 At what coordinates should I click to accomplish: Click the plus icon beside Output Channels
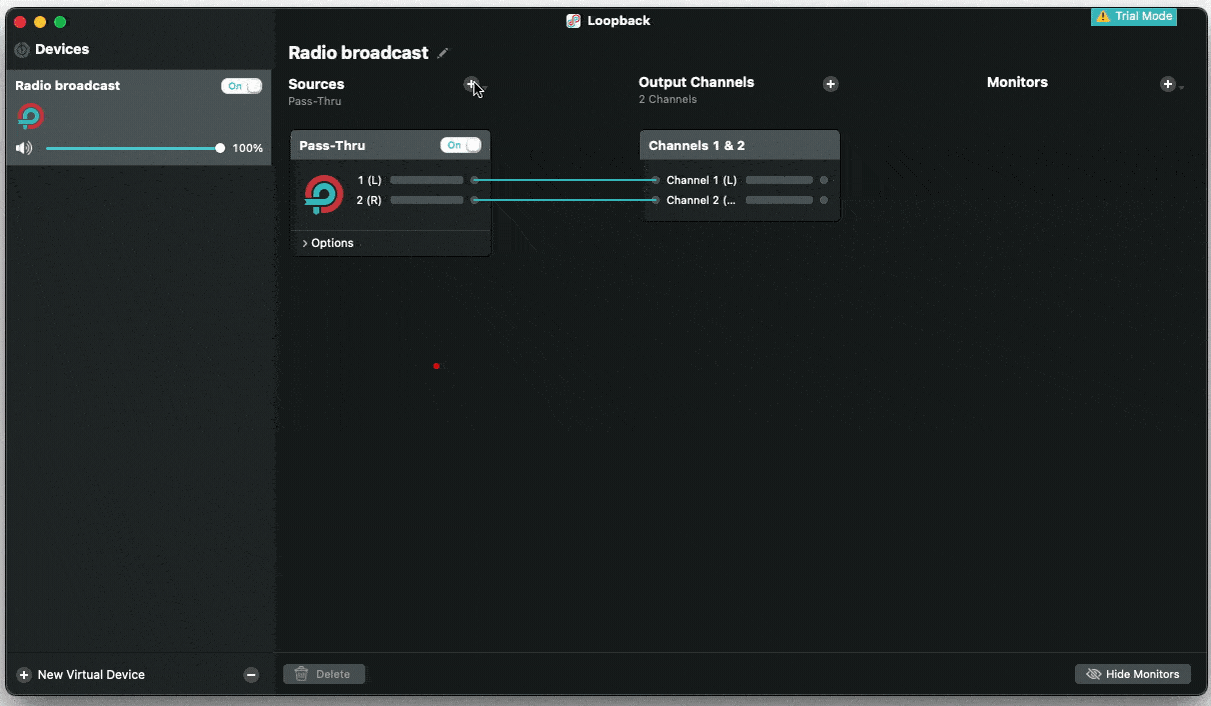(830, 84)
